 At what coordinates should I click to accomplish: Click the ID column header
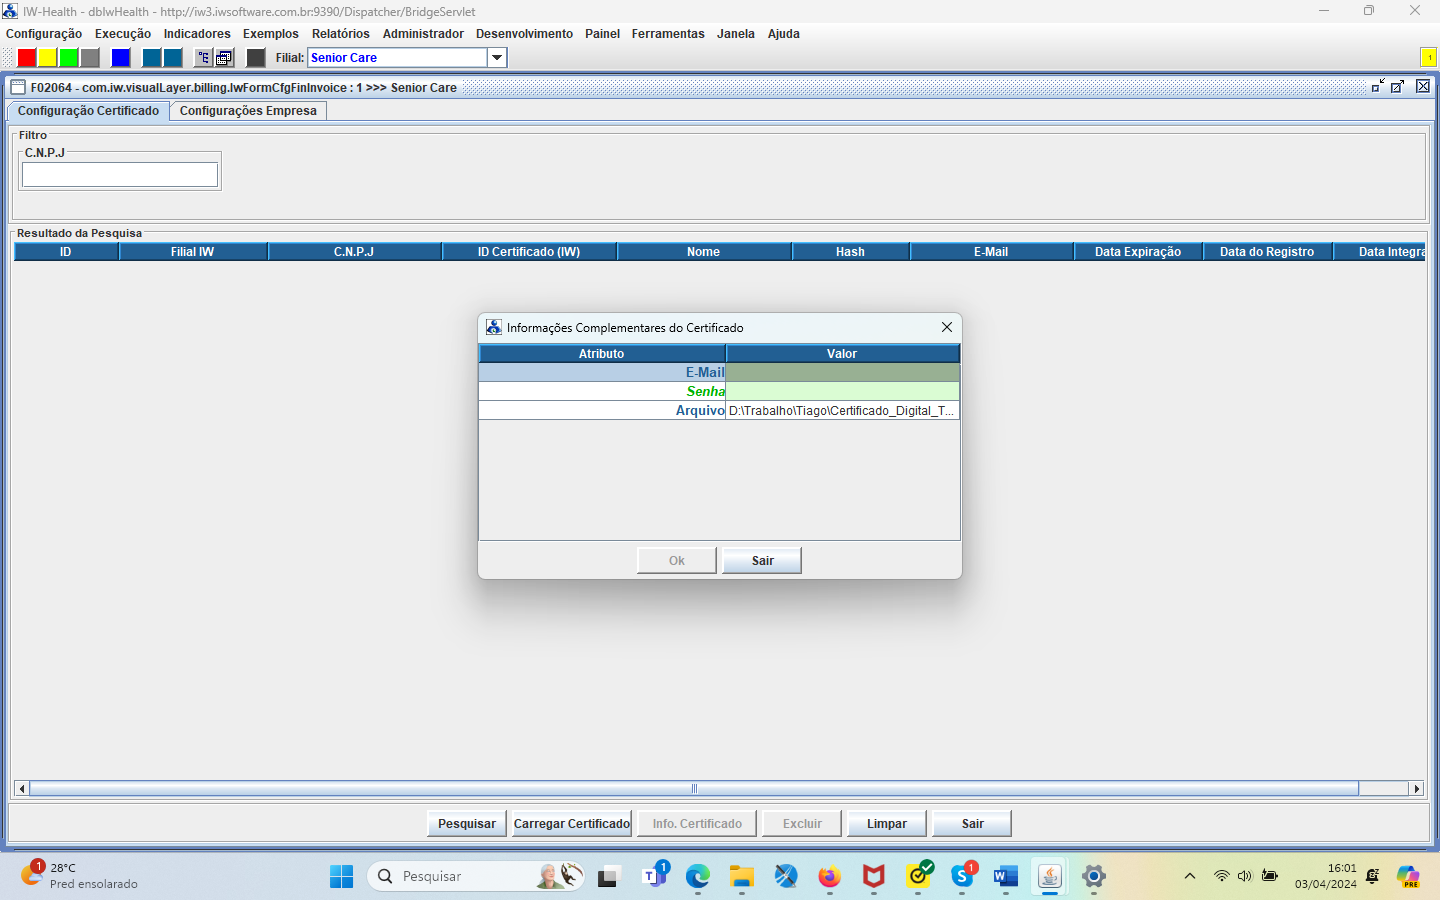(x=66, y=252)
